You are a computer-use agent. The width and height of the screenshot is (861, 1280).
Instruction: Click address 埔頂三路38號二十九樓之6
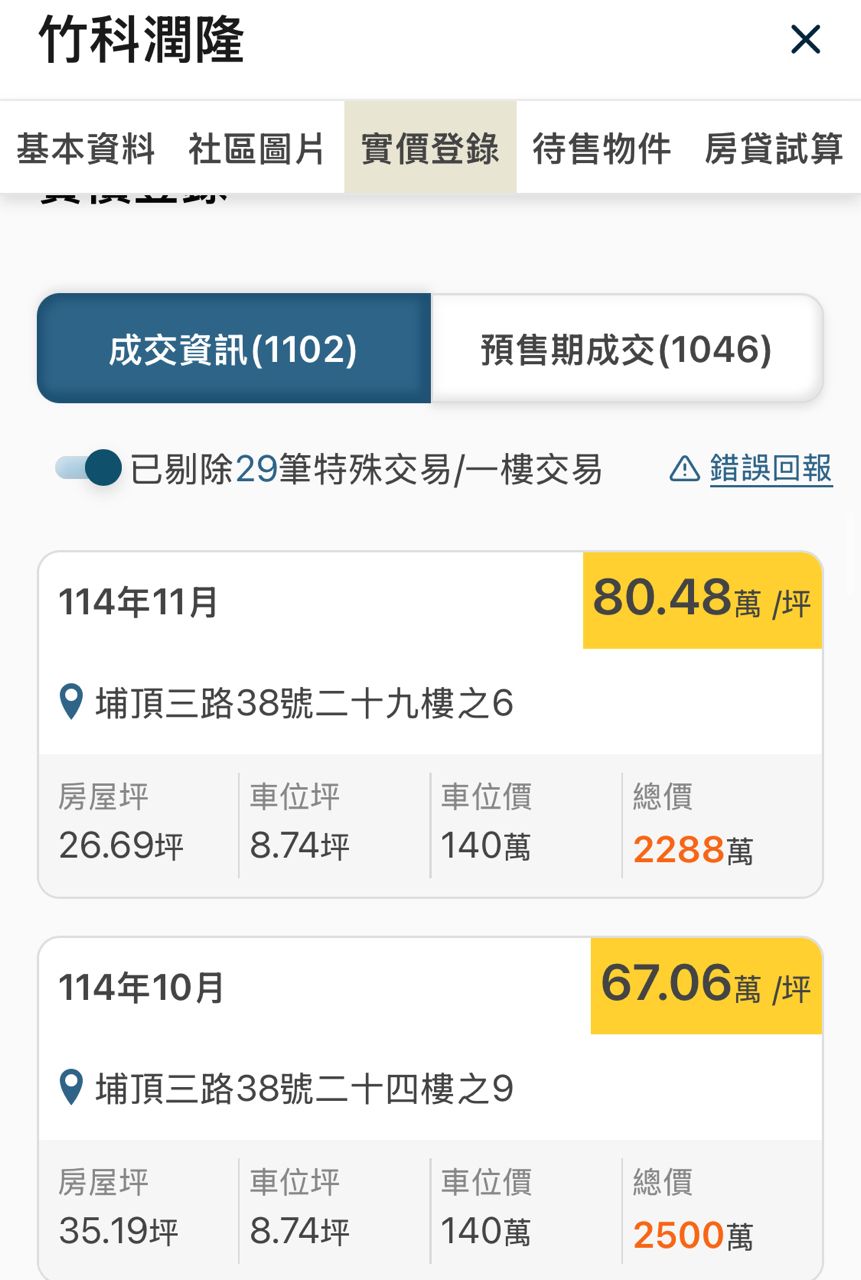click(x=304, y=704)
